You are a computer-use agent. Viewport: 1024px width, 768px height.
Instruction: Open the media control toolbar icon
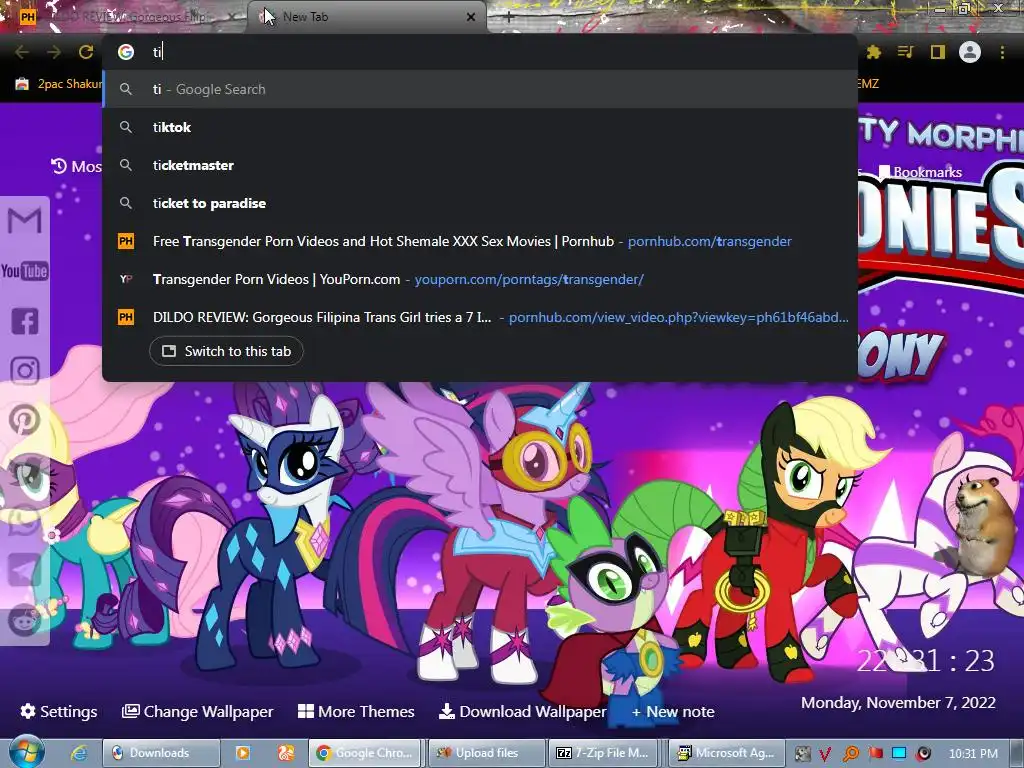click(906, 52)
